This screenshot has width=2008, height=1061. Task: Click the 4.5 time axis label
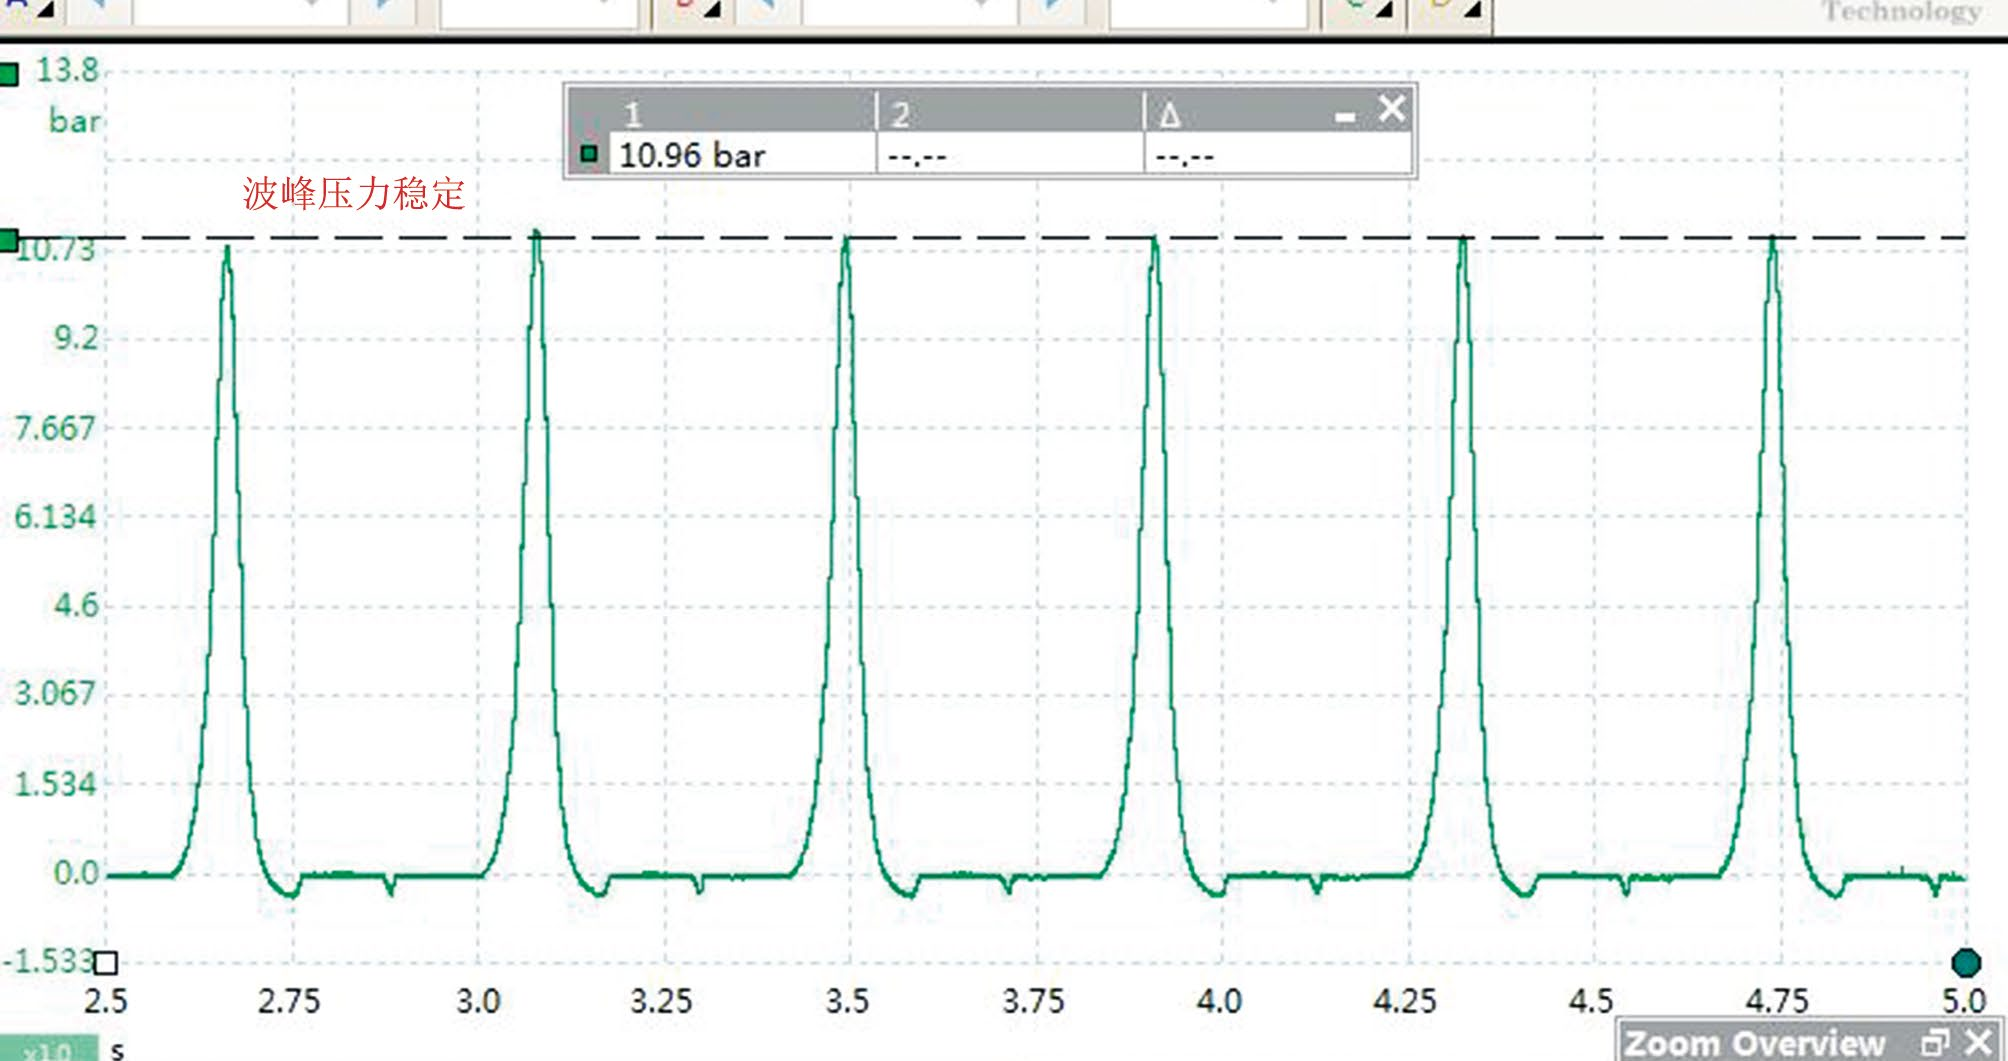[x=1591, y=1001]
